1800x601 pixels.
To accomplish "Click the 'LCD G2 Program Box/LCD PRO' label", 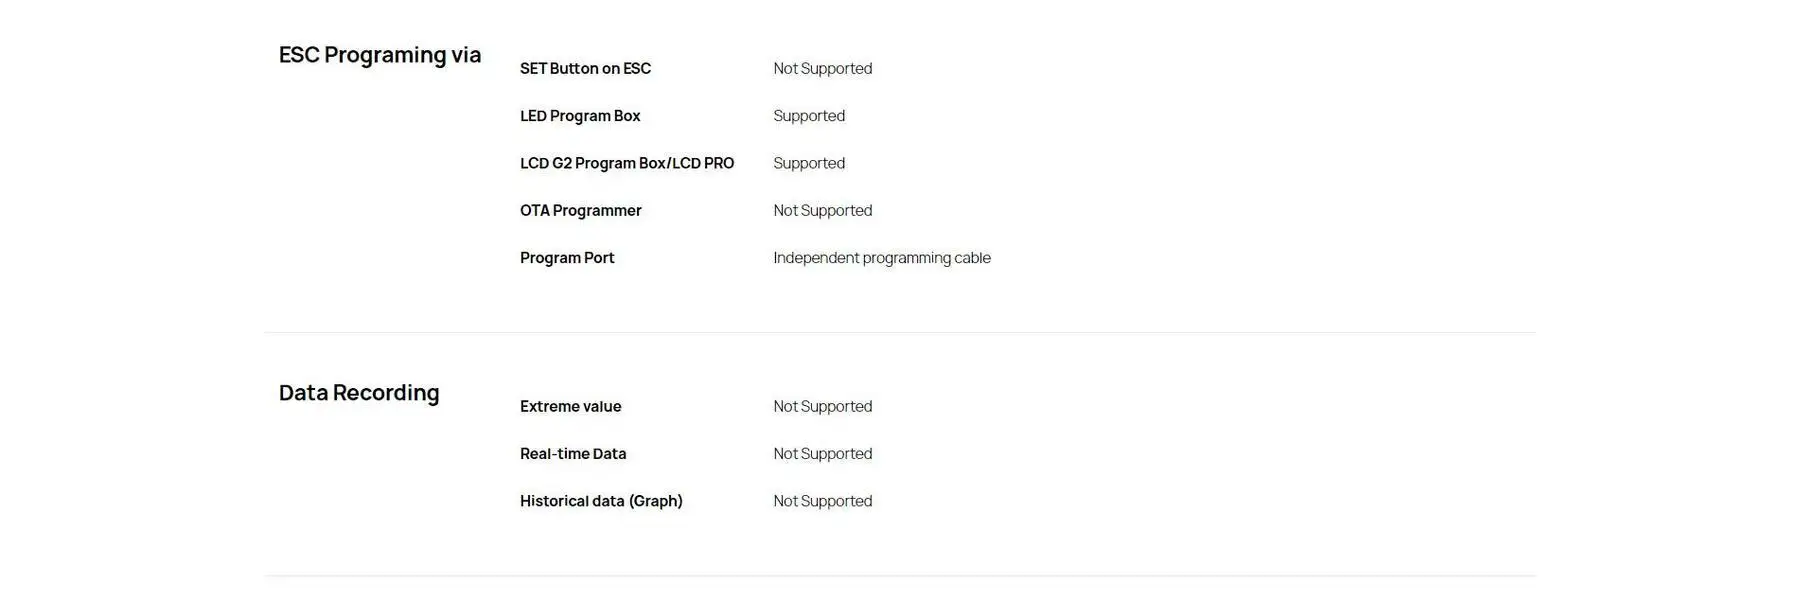I will pyautogui.click(x=626, y=163).
